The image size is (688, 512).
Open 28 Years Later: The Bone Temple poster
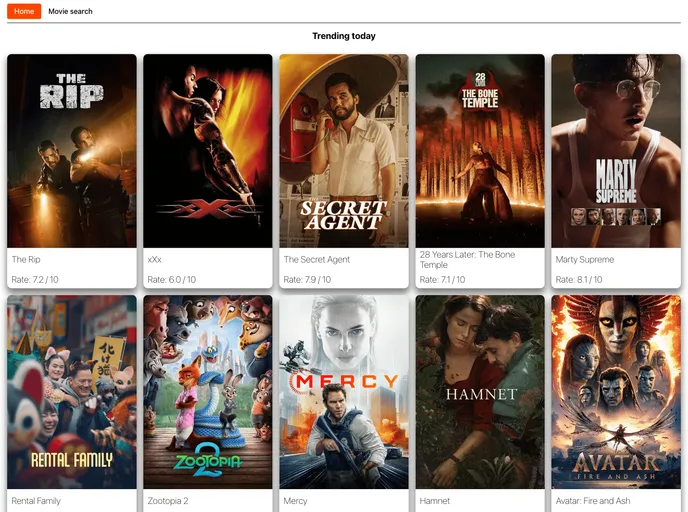click(480, 151)
